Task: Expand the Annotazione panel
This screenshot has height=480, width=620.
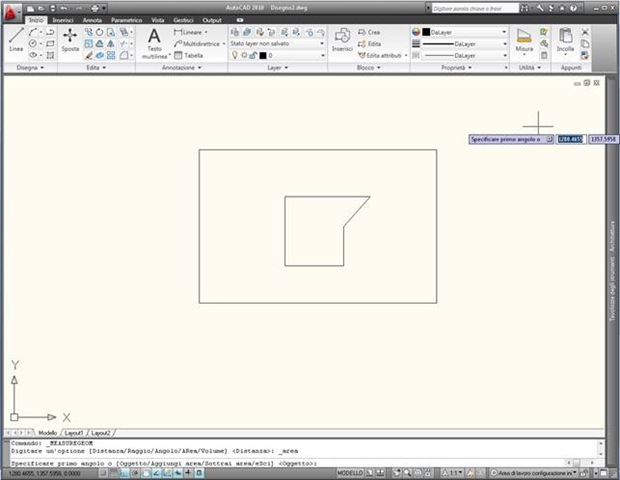Action: 181,68
